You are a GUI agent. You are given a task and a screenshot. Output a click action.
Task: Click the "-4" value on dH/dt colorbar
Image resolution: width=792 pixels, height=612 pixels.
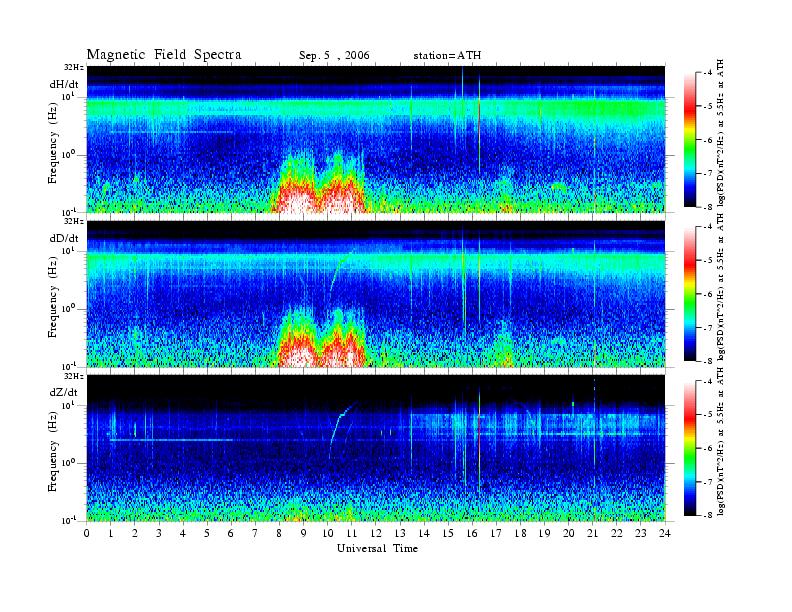point(708,73)
